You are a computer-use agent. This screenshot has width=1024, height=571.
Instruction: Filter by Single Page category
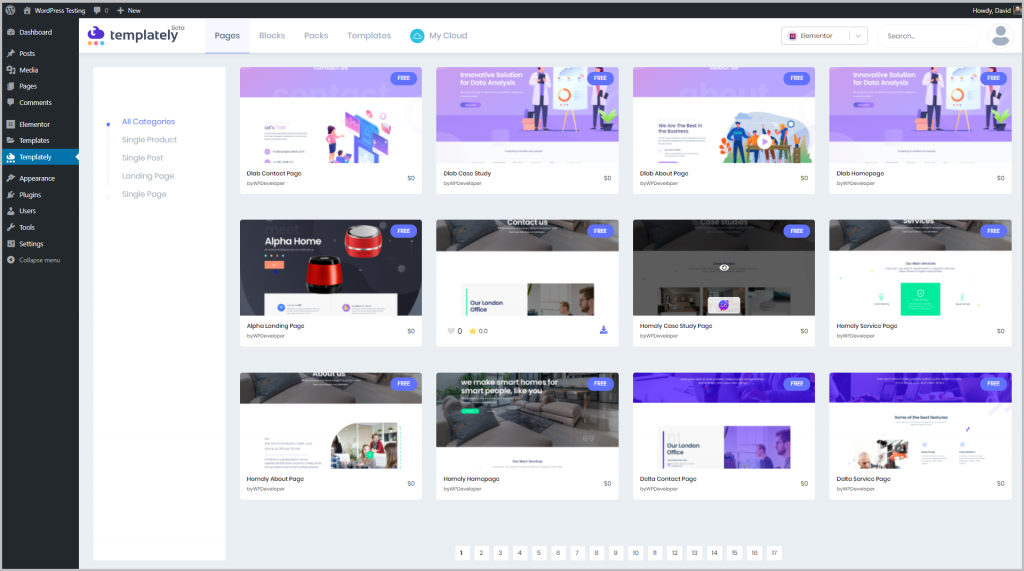click(x=144, y=194)
